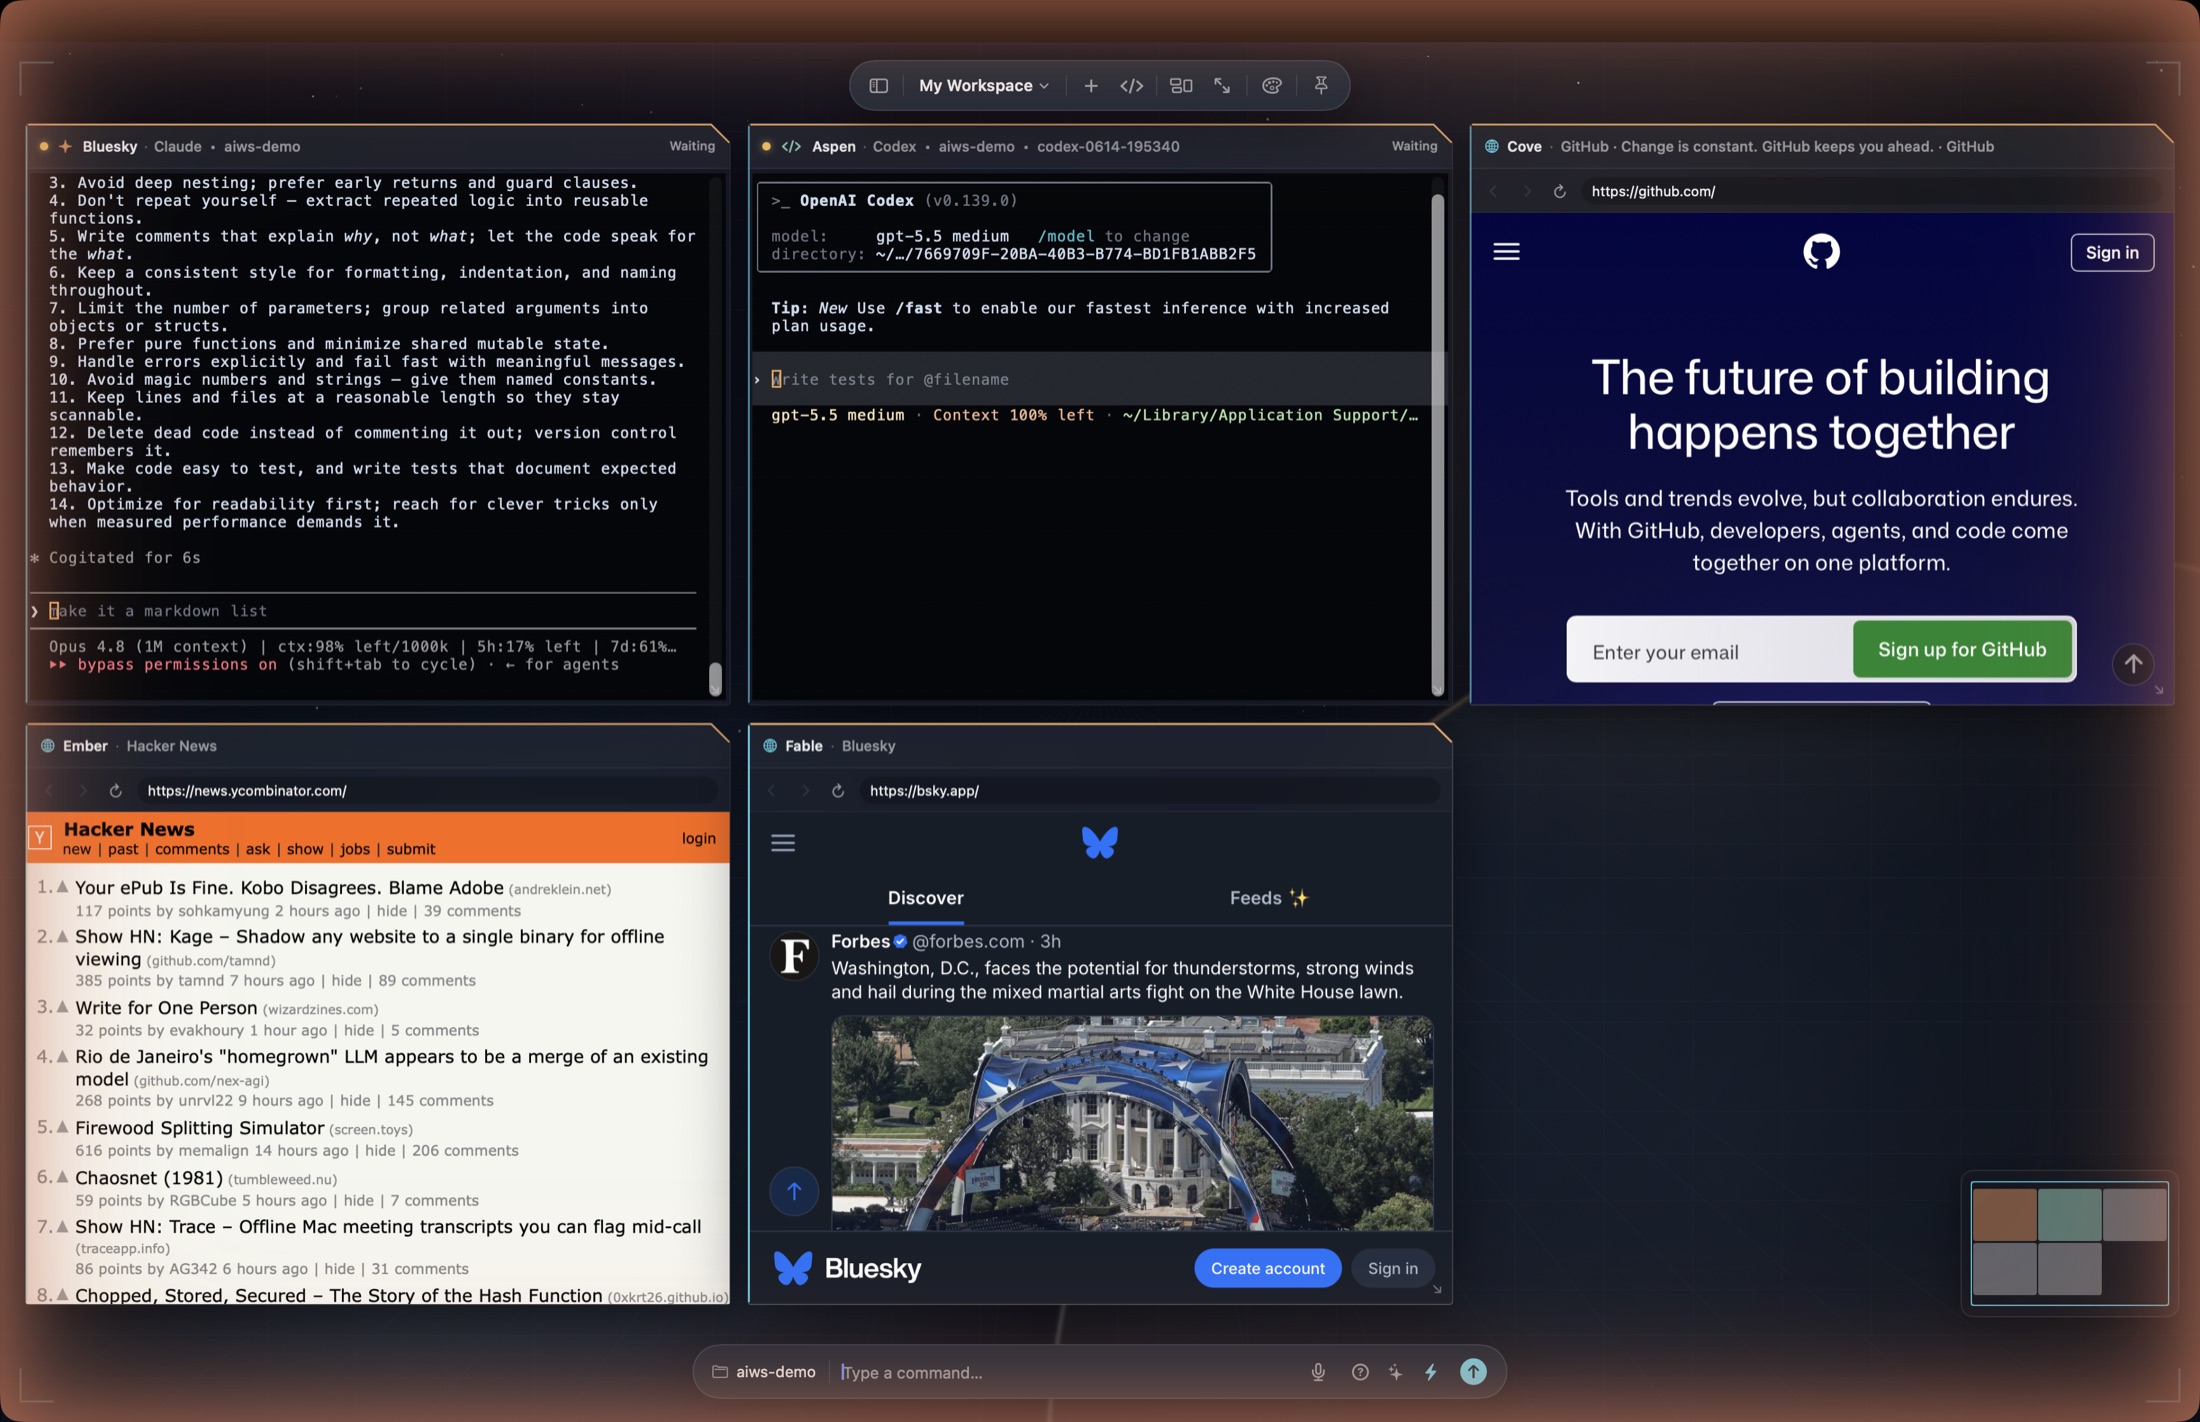
Task: Click the Aspen pane title
Action: [x=833, y=146]
